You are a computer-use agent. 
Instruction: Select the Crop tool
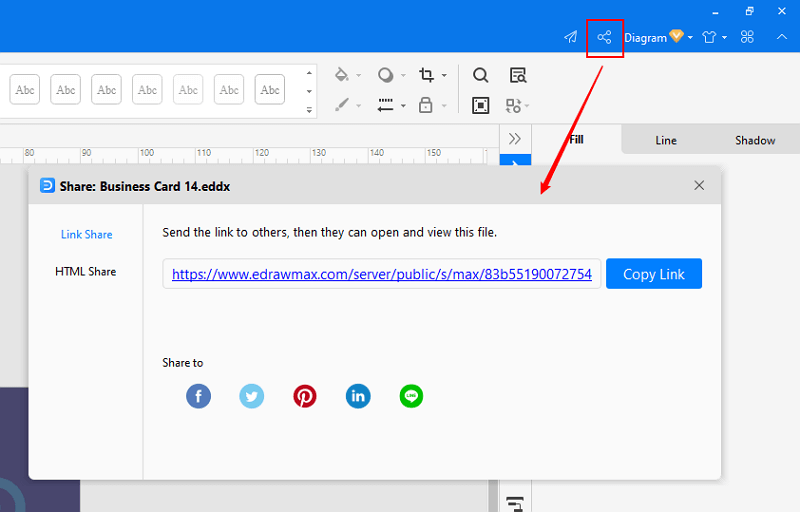426,75
